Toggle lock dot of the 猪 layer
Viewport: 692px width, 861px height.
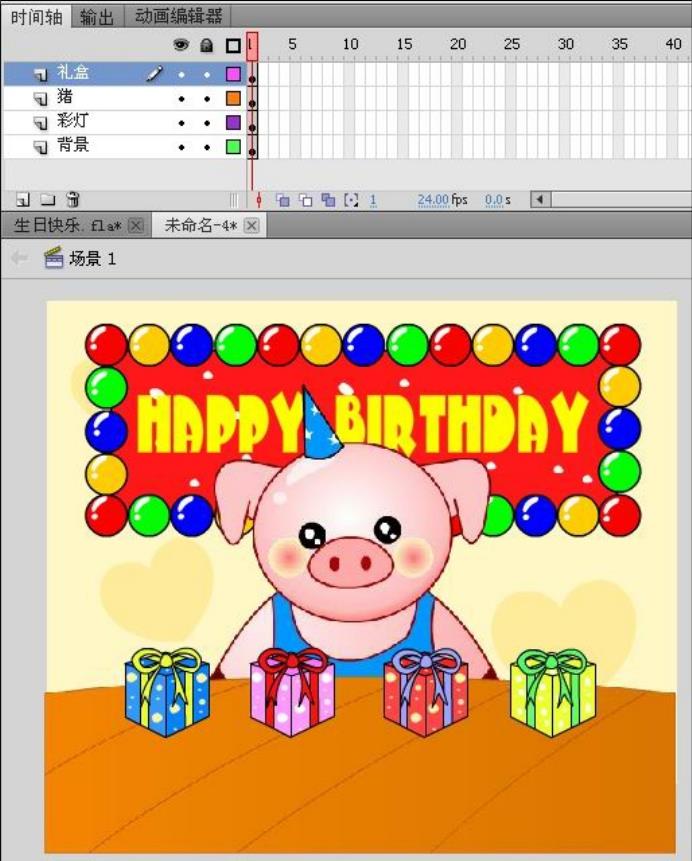point(207,99)
